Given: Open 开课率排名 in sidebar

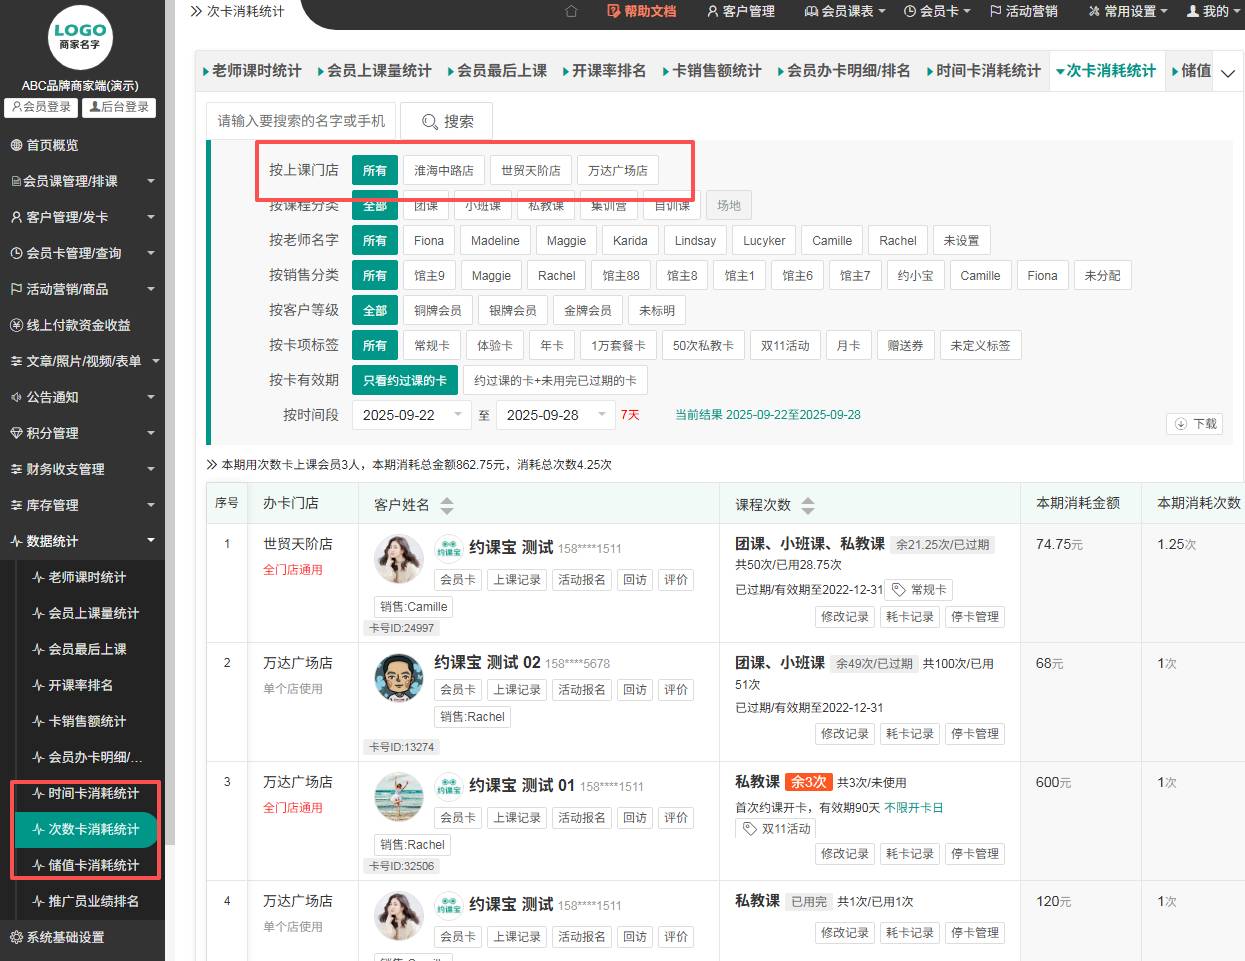Looking at the screenshot, I should (x=80, y=685).
